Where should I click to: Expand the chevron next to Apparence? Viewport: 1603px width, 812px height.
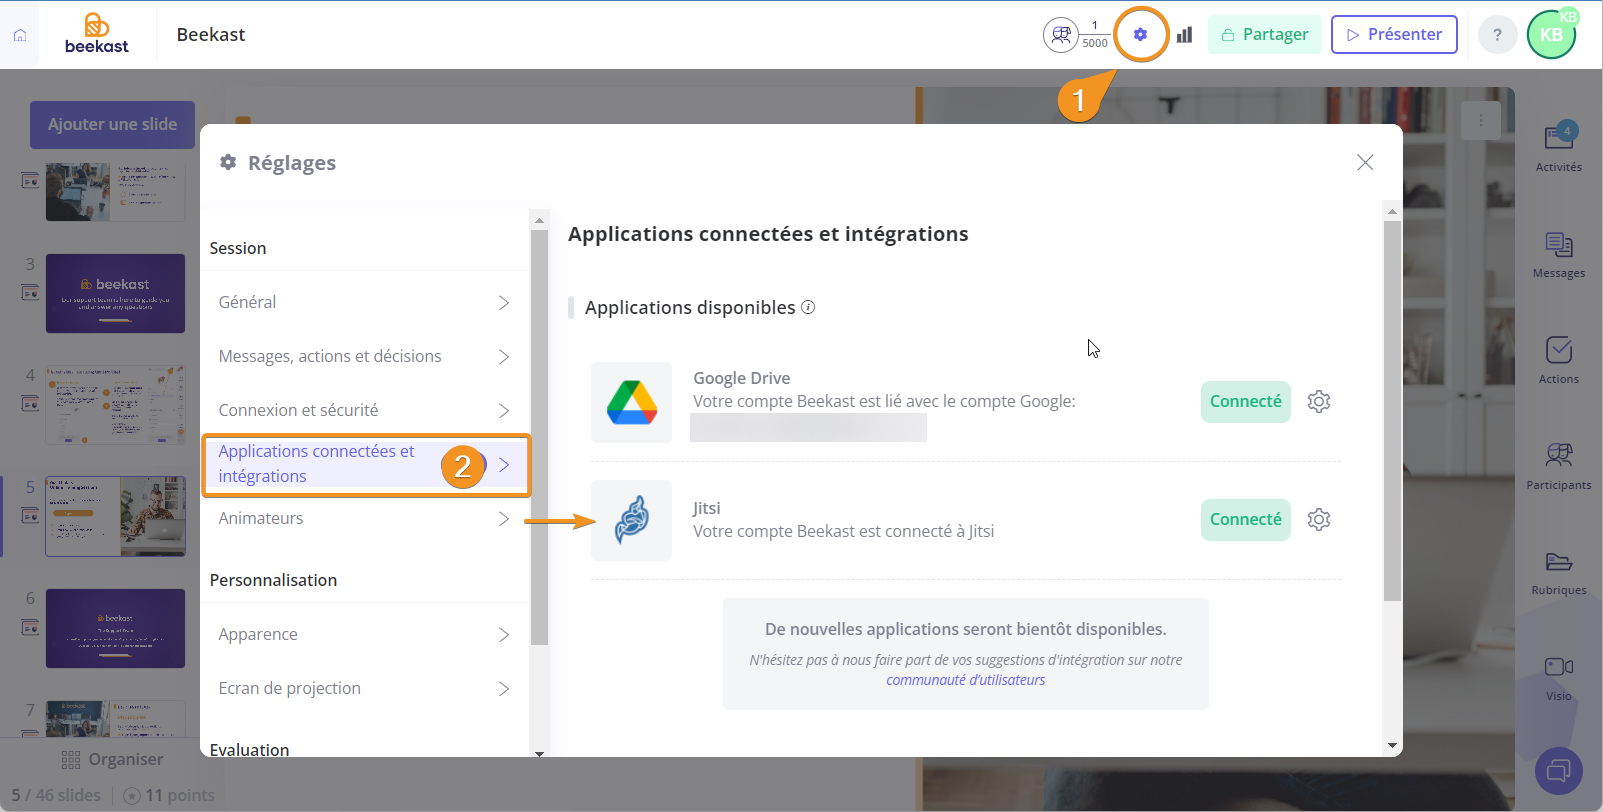504,634
